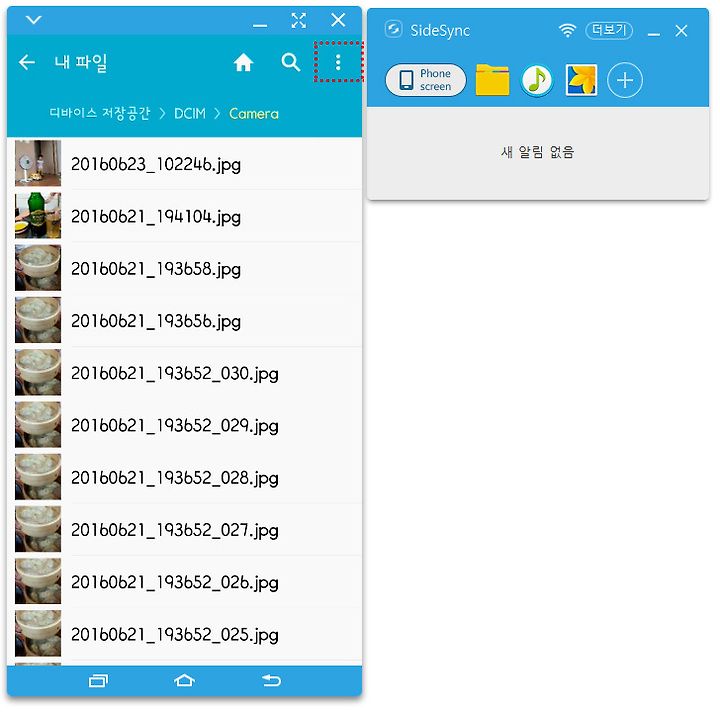Click the Phone screen button in SideSync
This screenshot has height=712, width=720.
(426, 80)
